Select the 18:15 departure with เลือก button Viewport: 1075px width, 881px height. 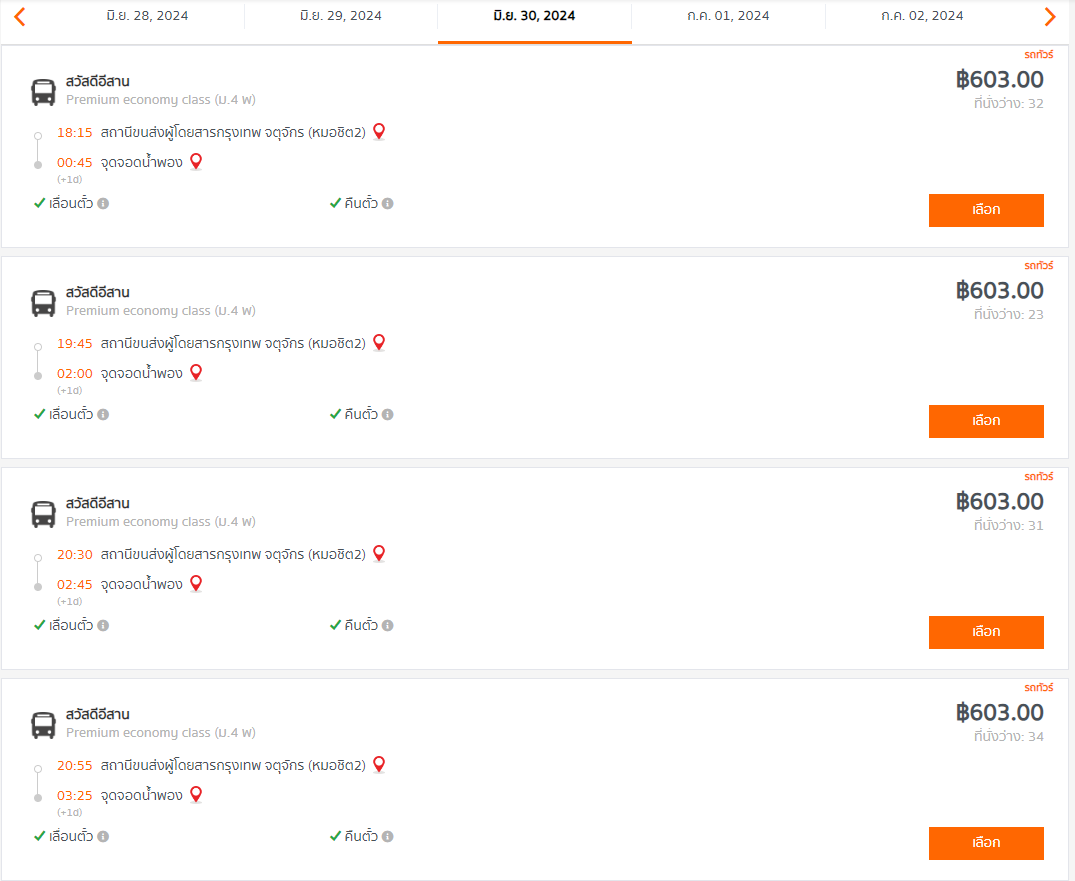click(x=986, y=210)
